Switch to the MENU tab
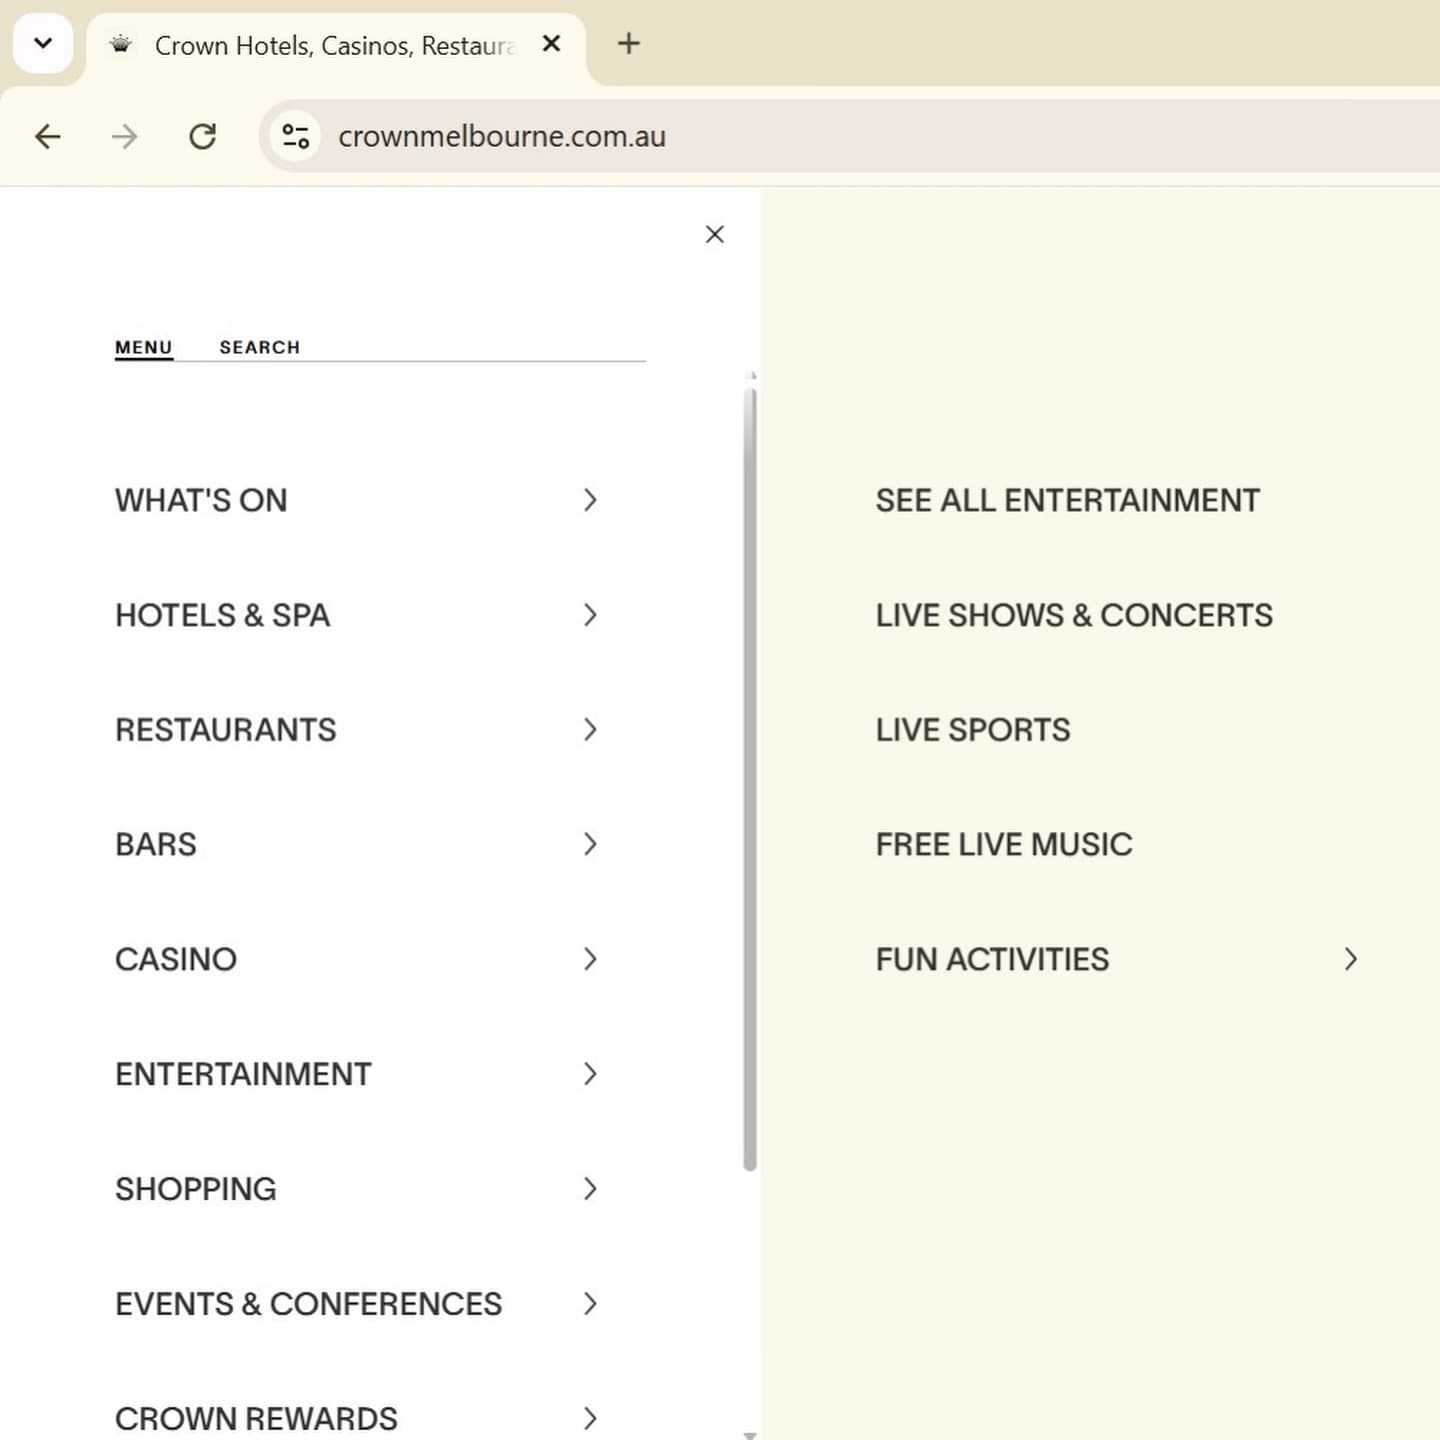Viewport: 1440px width, 1440px height. [144, 347]
